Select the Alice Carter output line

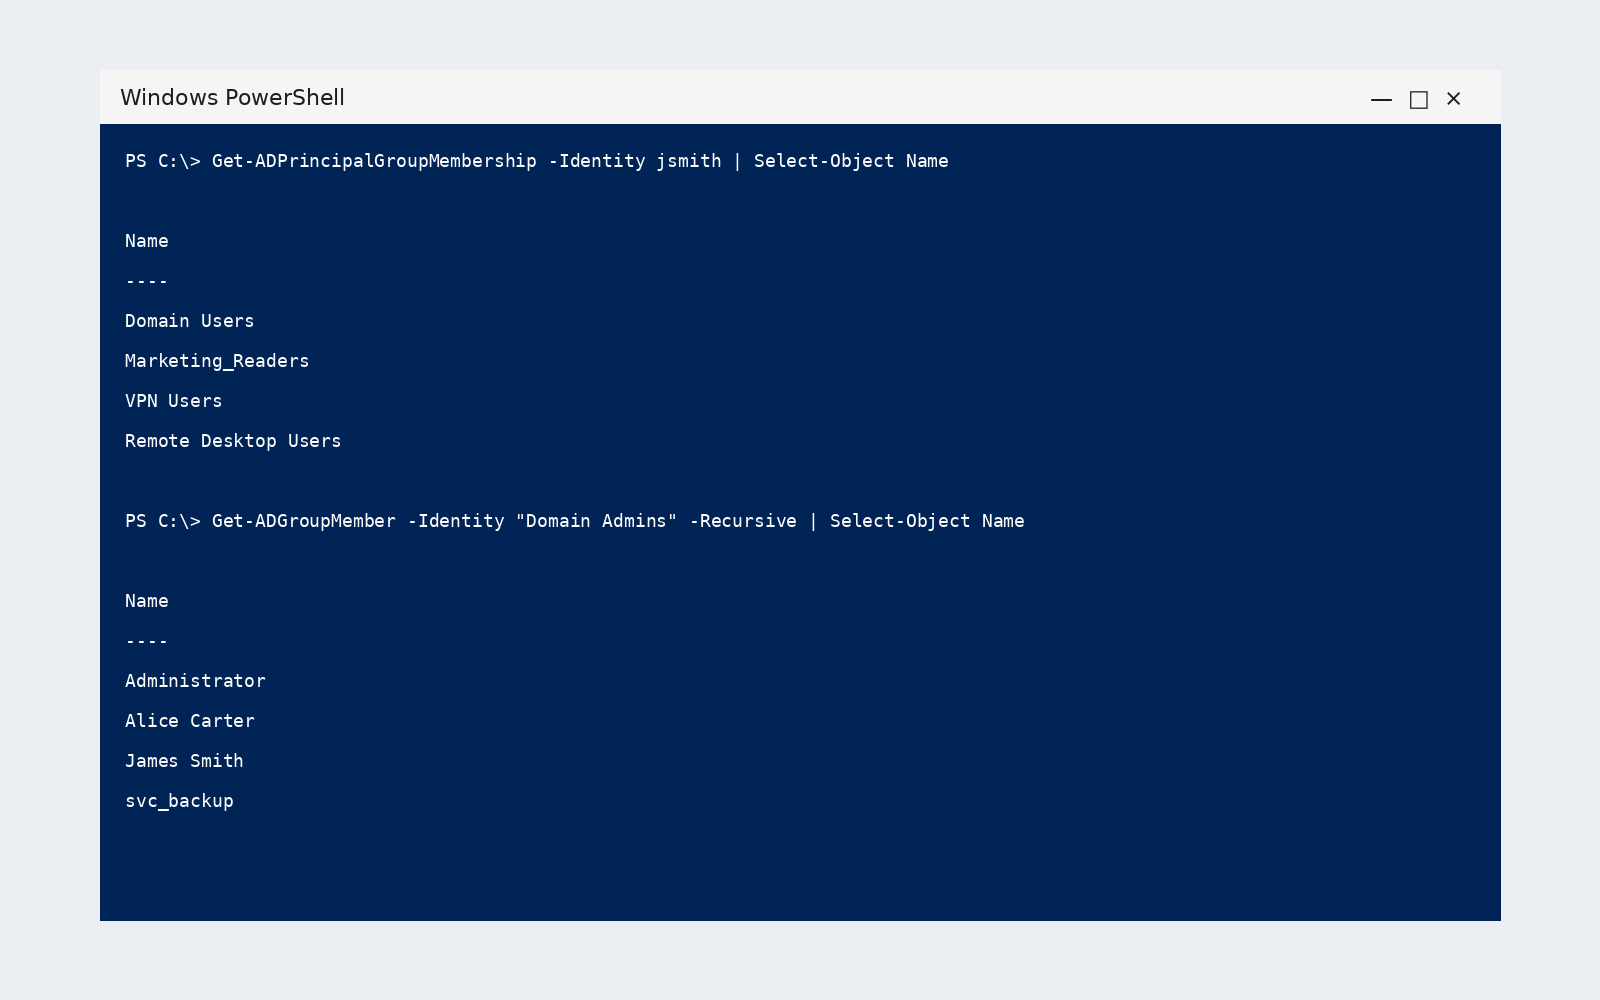[x=190, y=721]
